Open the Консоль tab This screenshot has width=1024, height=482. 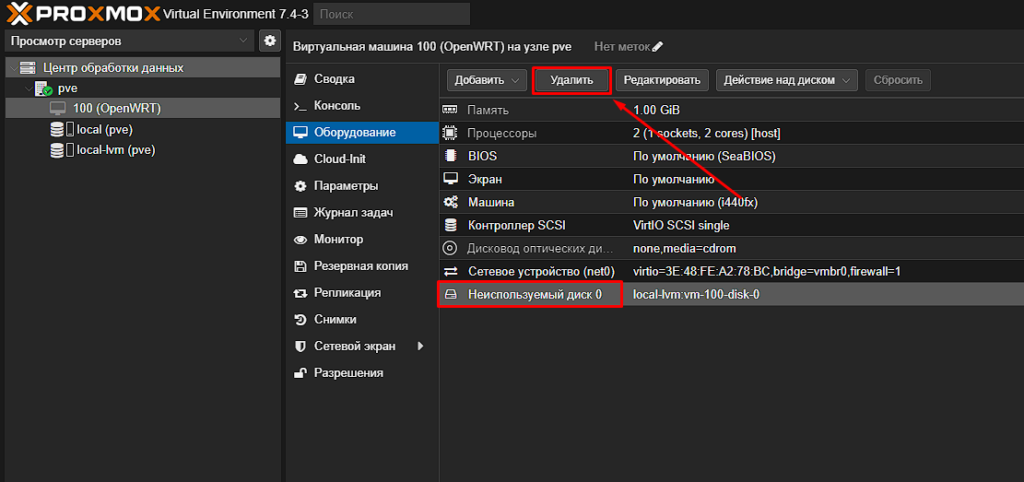click(362, 106)
